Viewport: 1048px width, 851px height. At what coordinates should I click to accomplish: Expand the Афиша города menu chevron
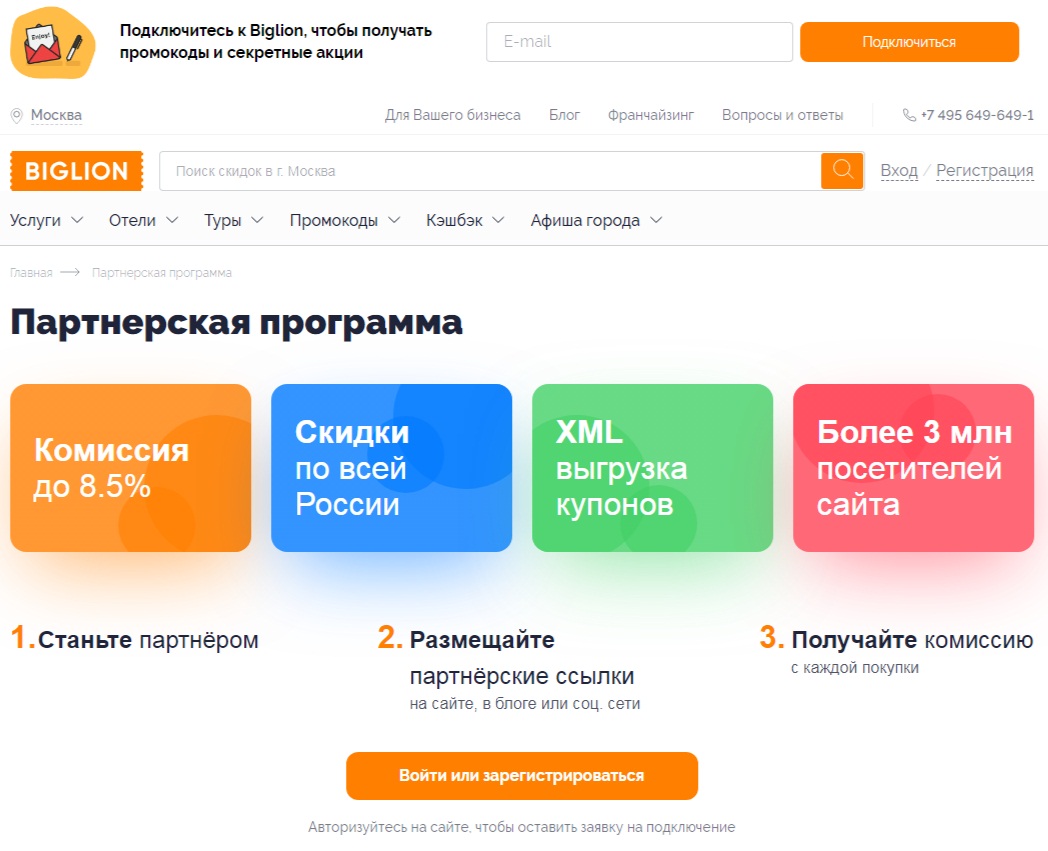coord(656,220)
